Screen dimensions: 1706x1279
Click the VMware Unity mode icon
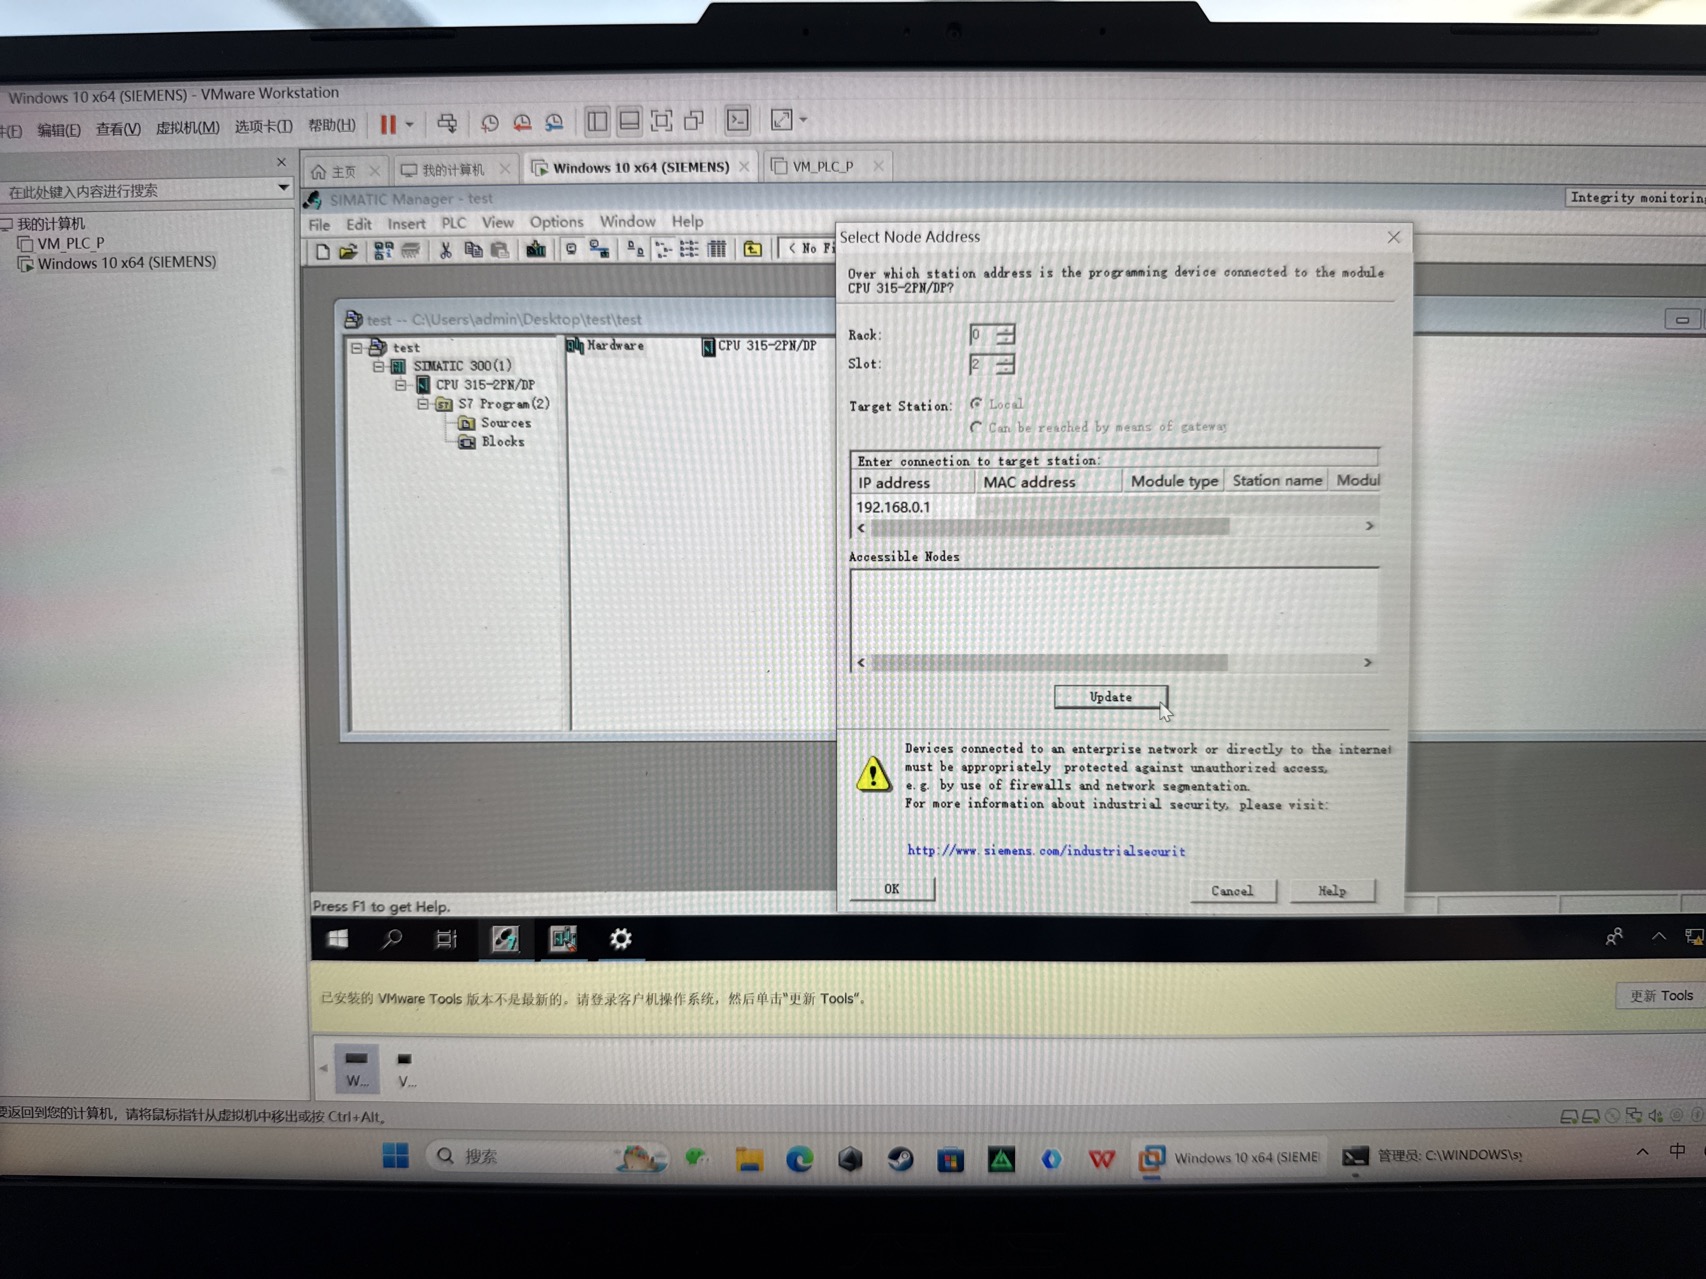pos(694,122)
